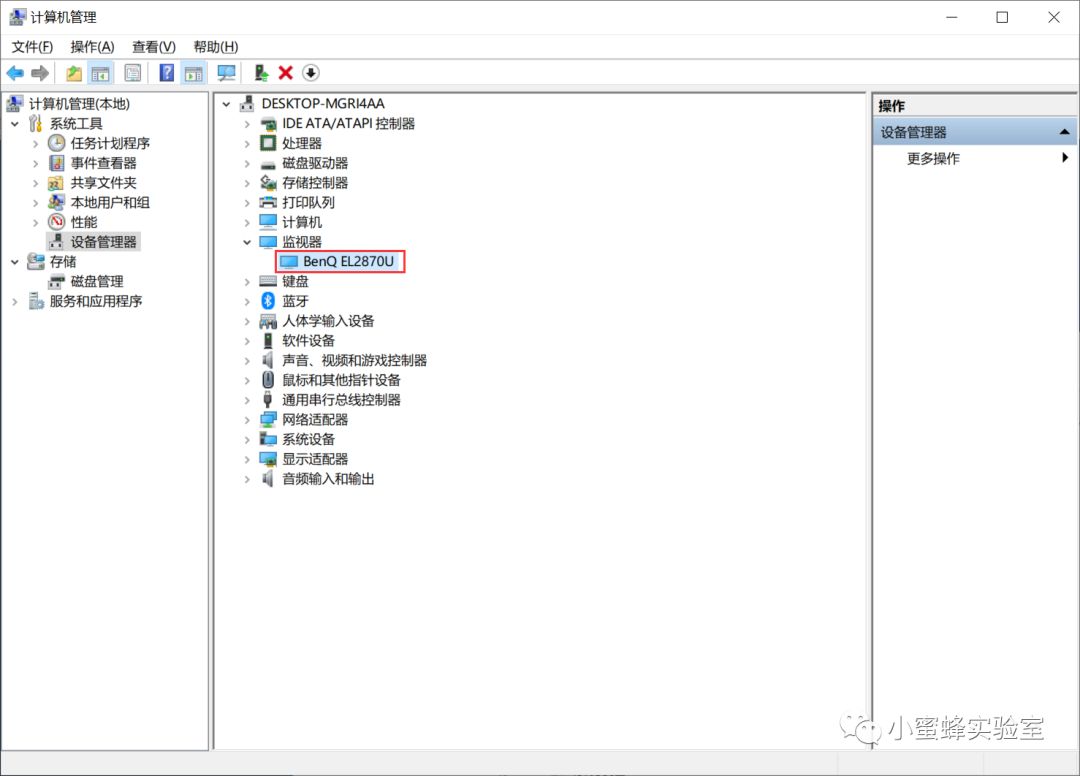Expand the 共享文件夹 node

coord(36,183)
